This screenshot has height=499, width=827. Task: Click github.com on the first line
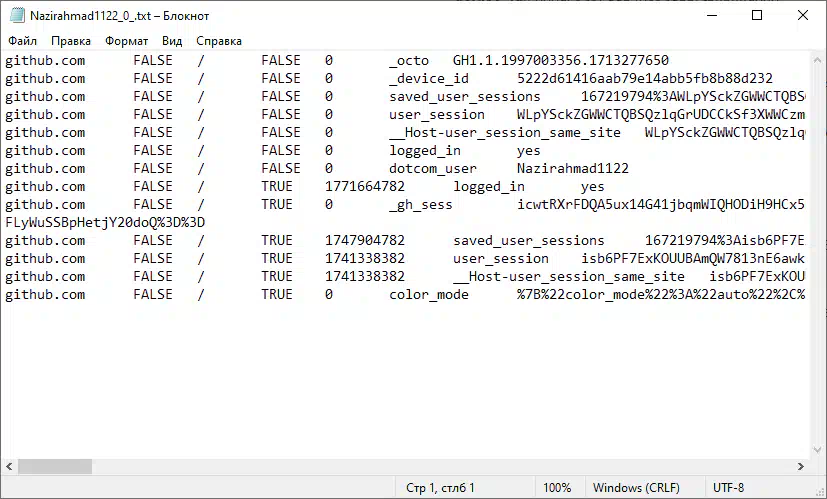click(45, 61)
